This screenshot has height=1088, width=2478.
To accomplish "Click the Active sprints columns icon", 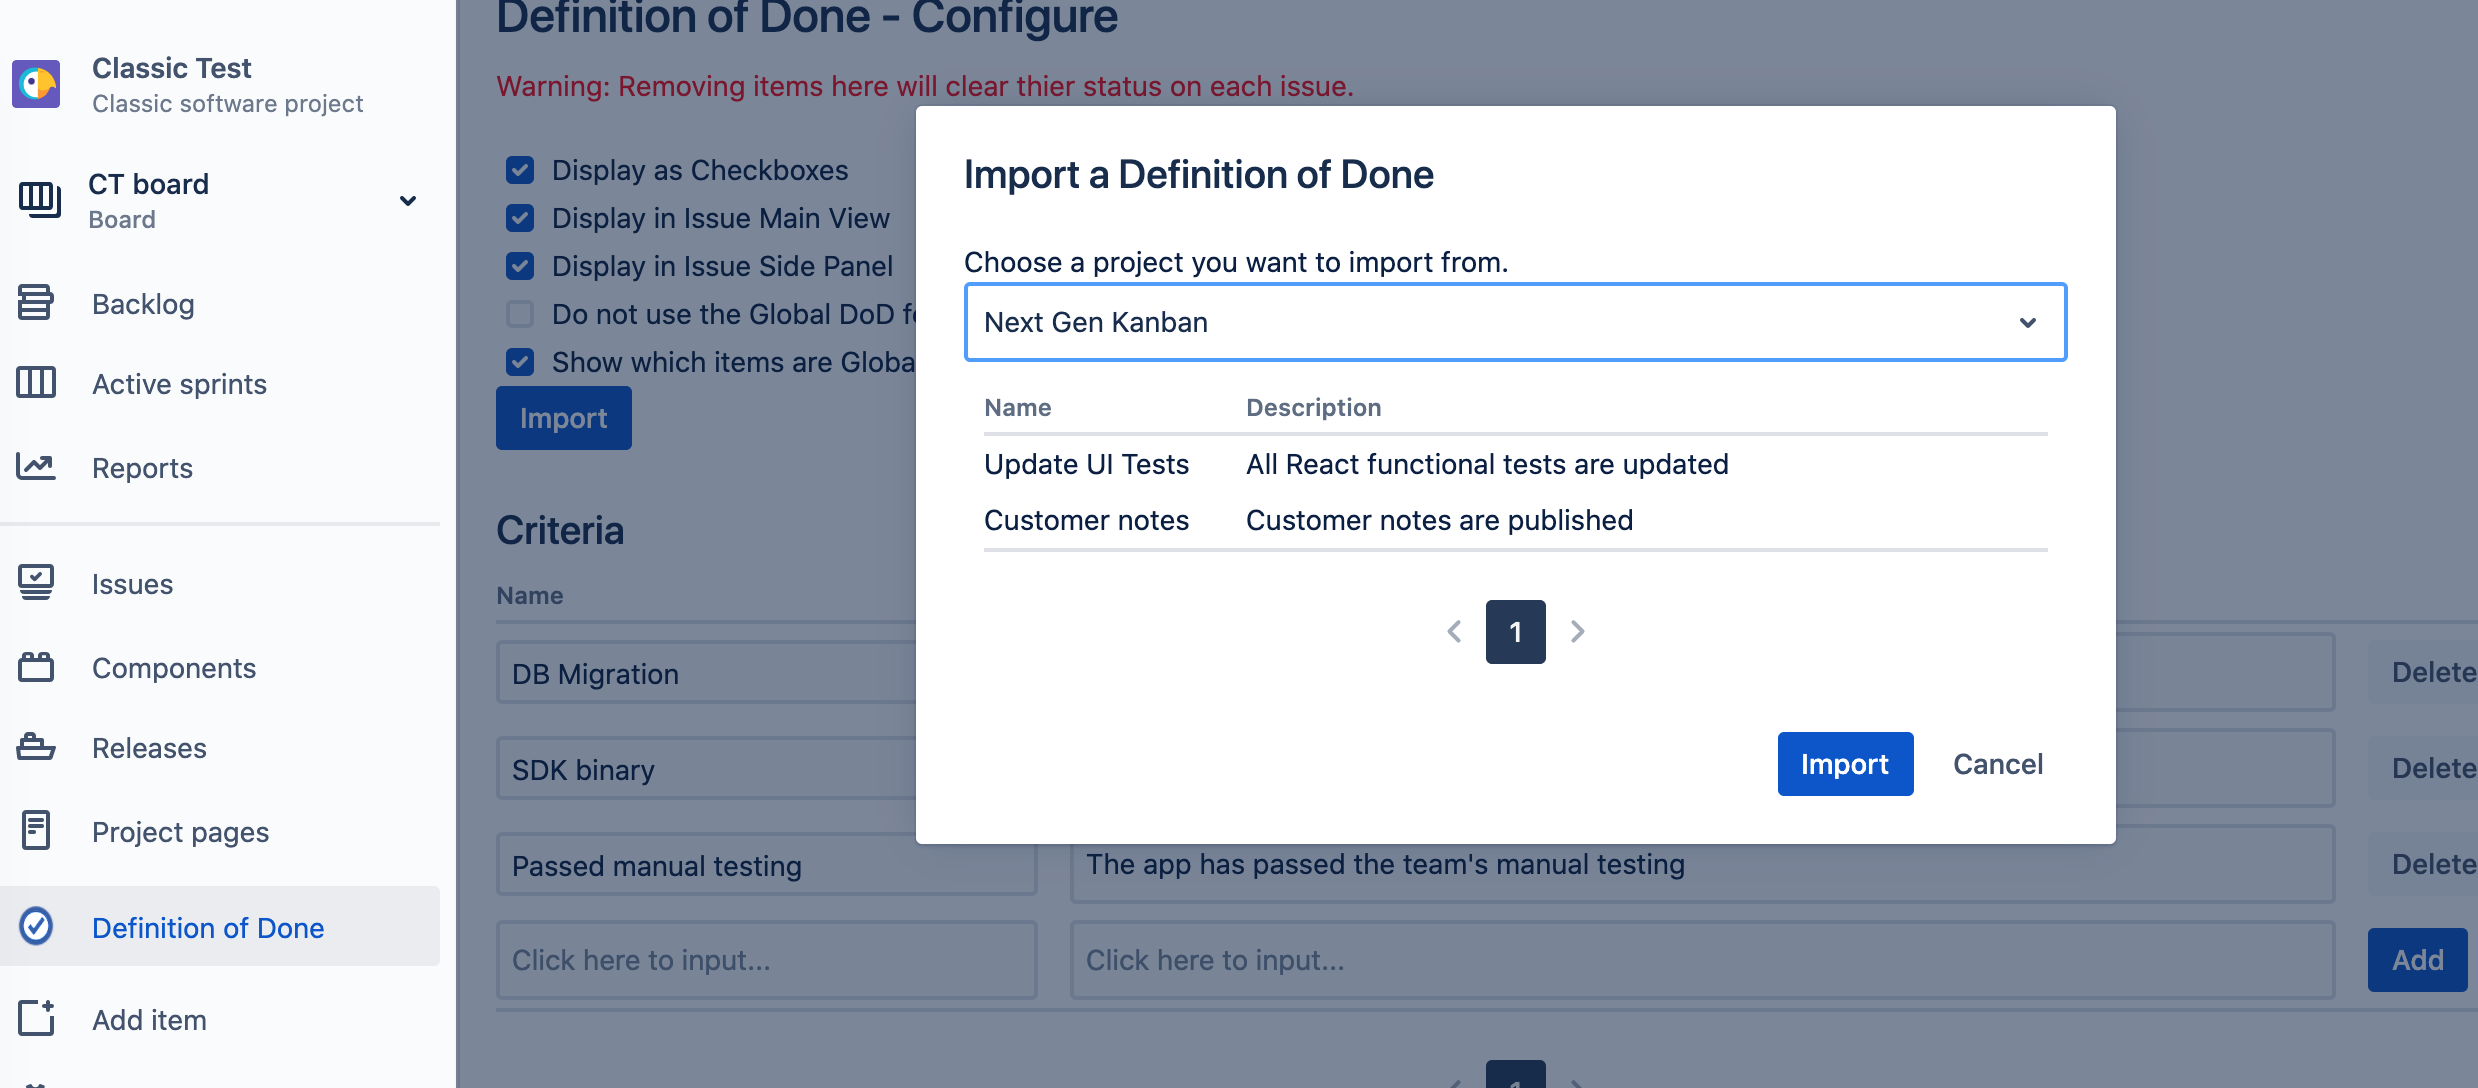I will pos(36,383).
